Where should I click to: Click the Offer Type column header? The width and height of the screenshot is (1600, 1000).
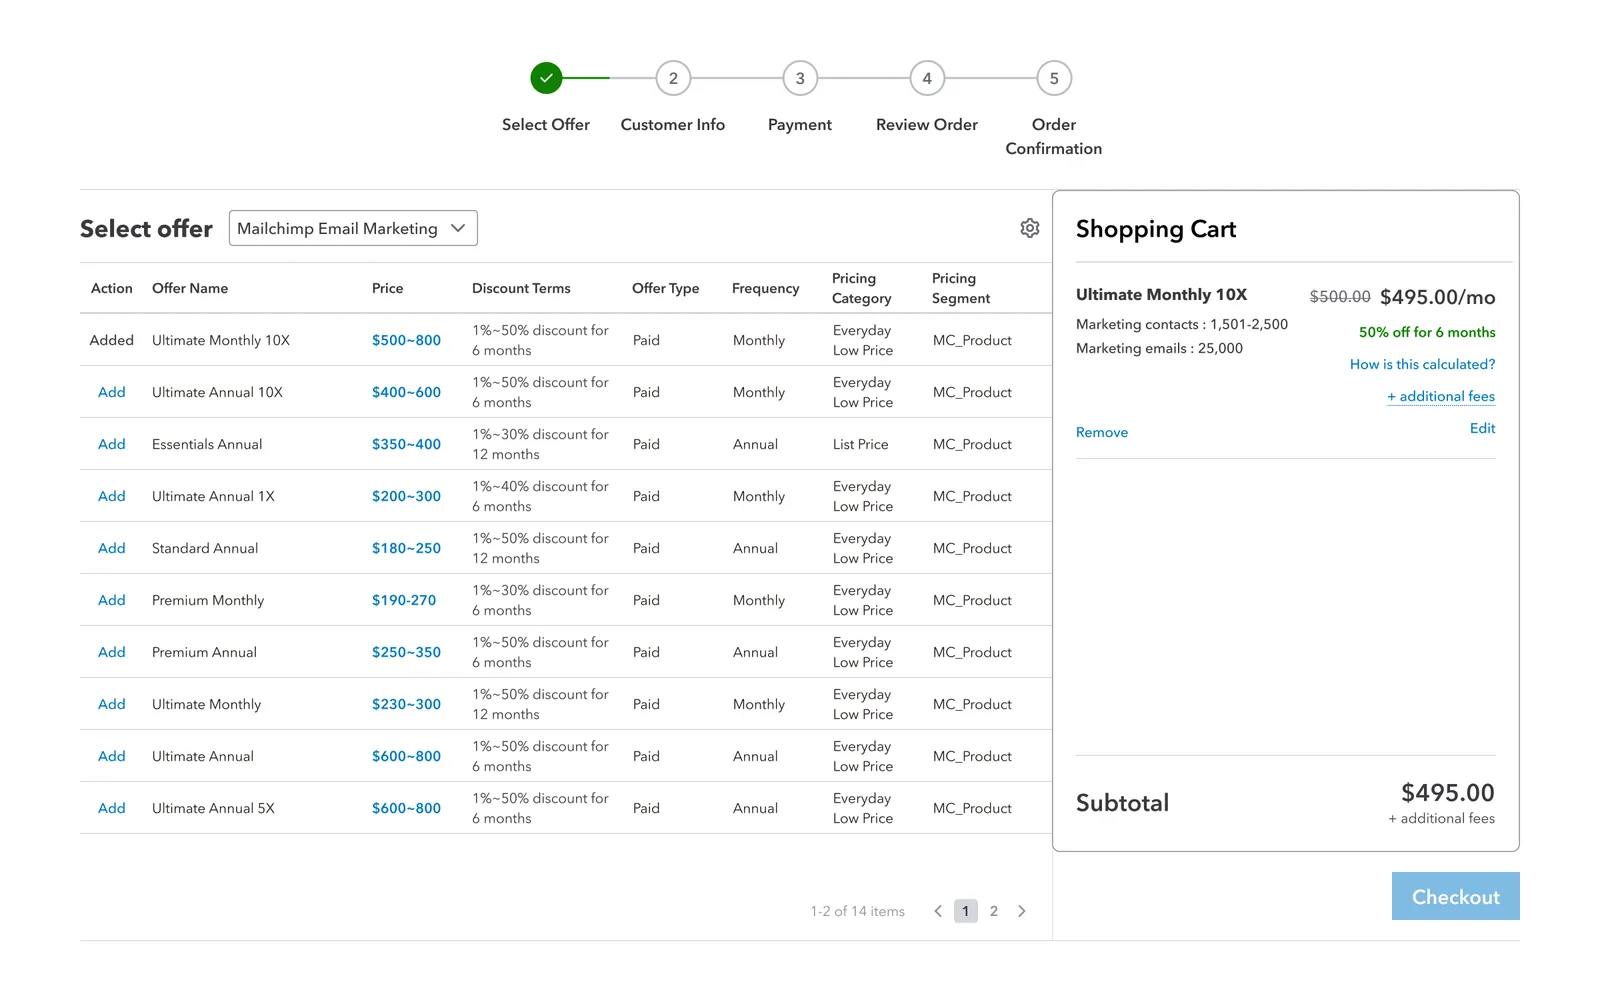click(666, 288)
